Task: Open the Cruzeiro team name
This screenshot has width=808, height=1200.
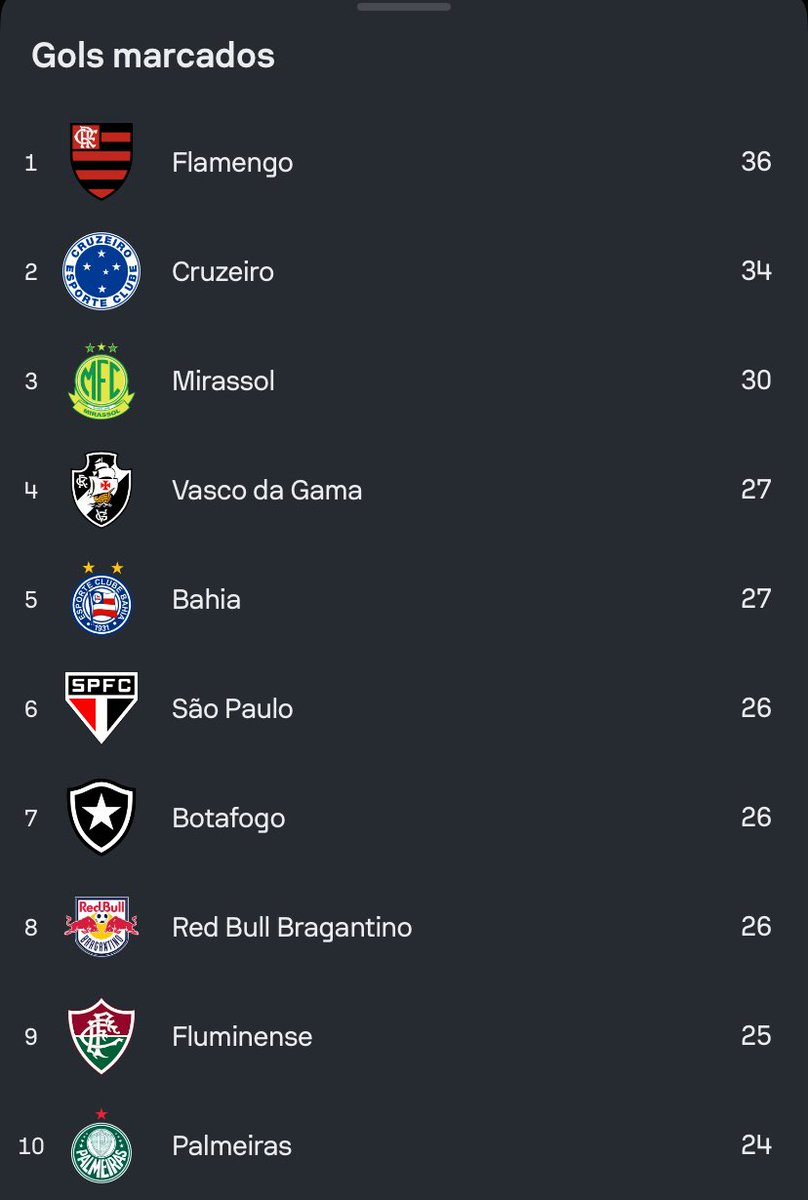Action: coord(222,271)
